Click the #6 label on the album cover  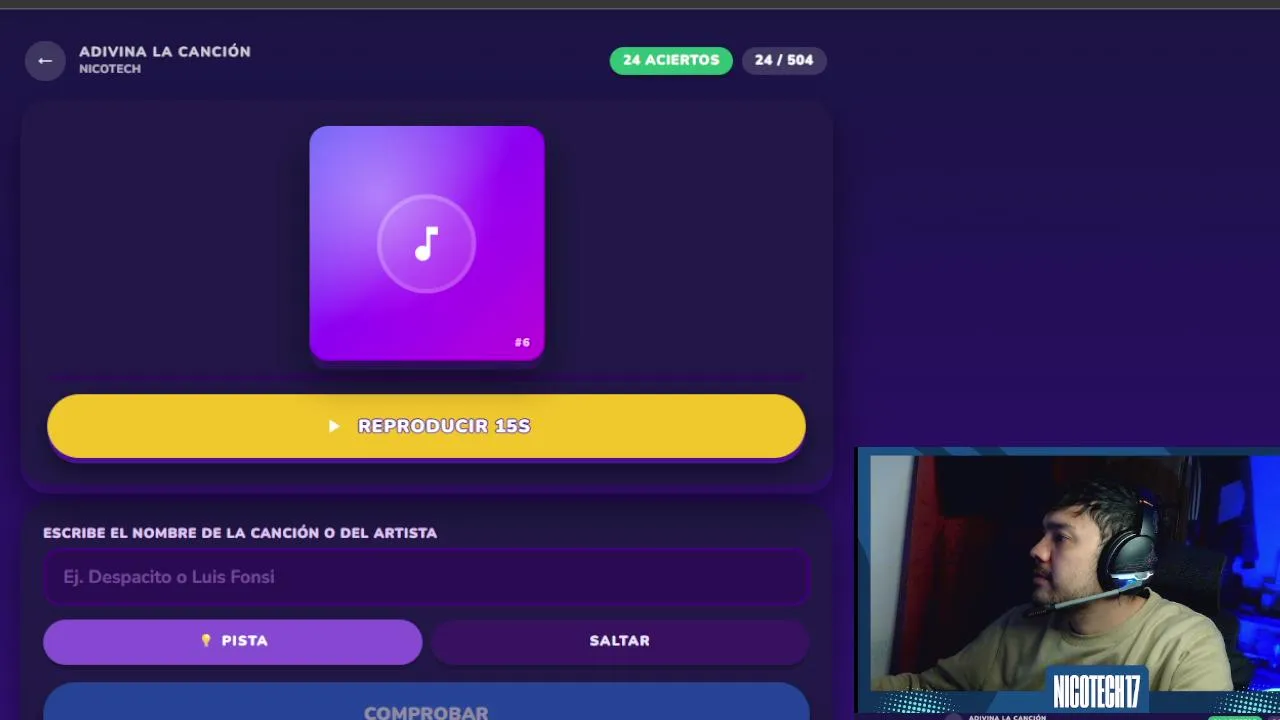(522, 342)
